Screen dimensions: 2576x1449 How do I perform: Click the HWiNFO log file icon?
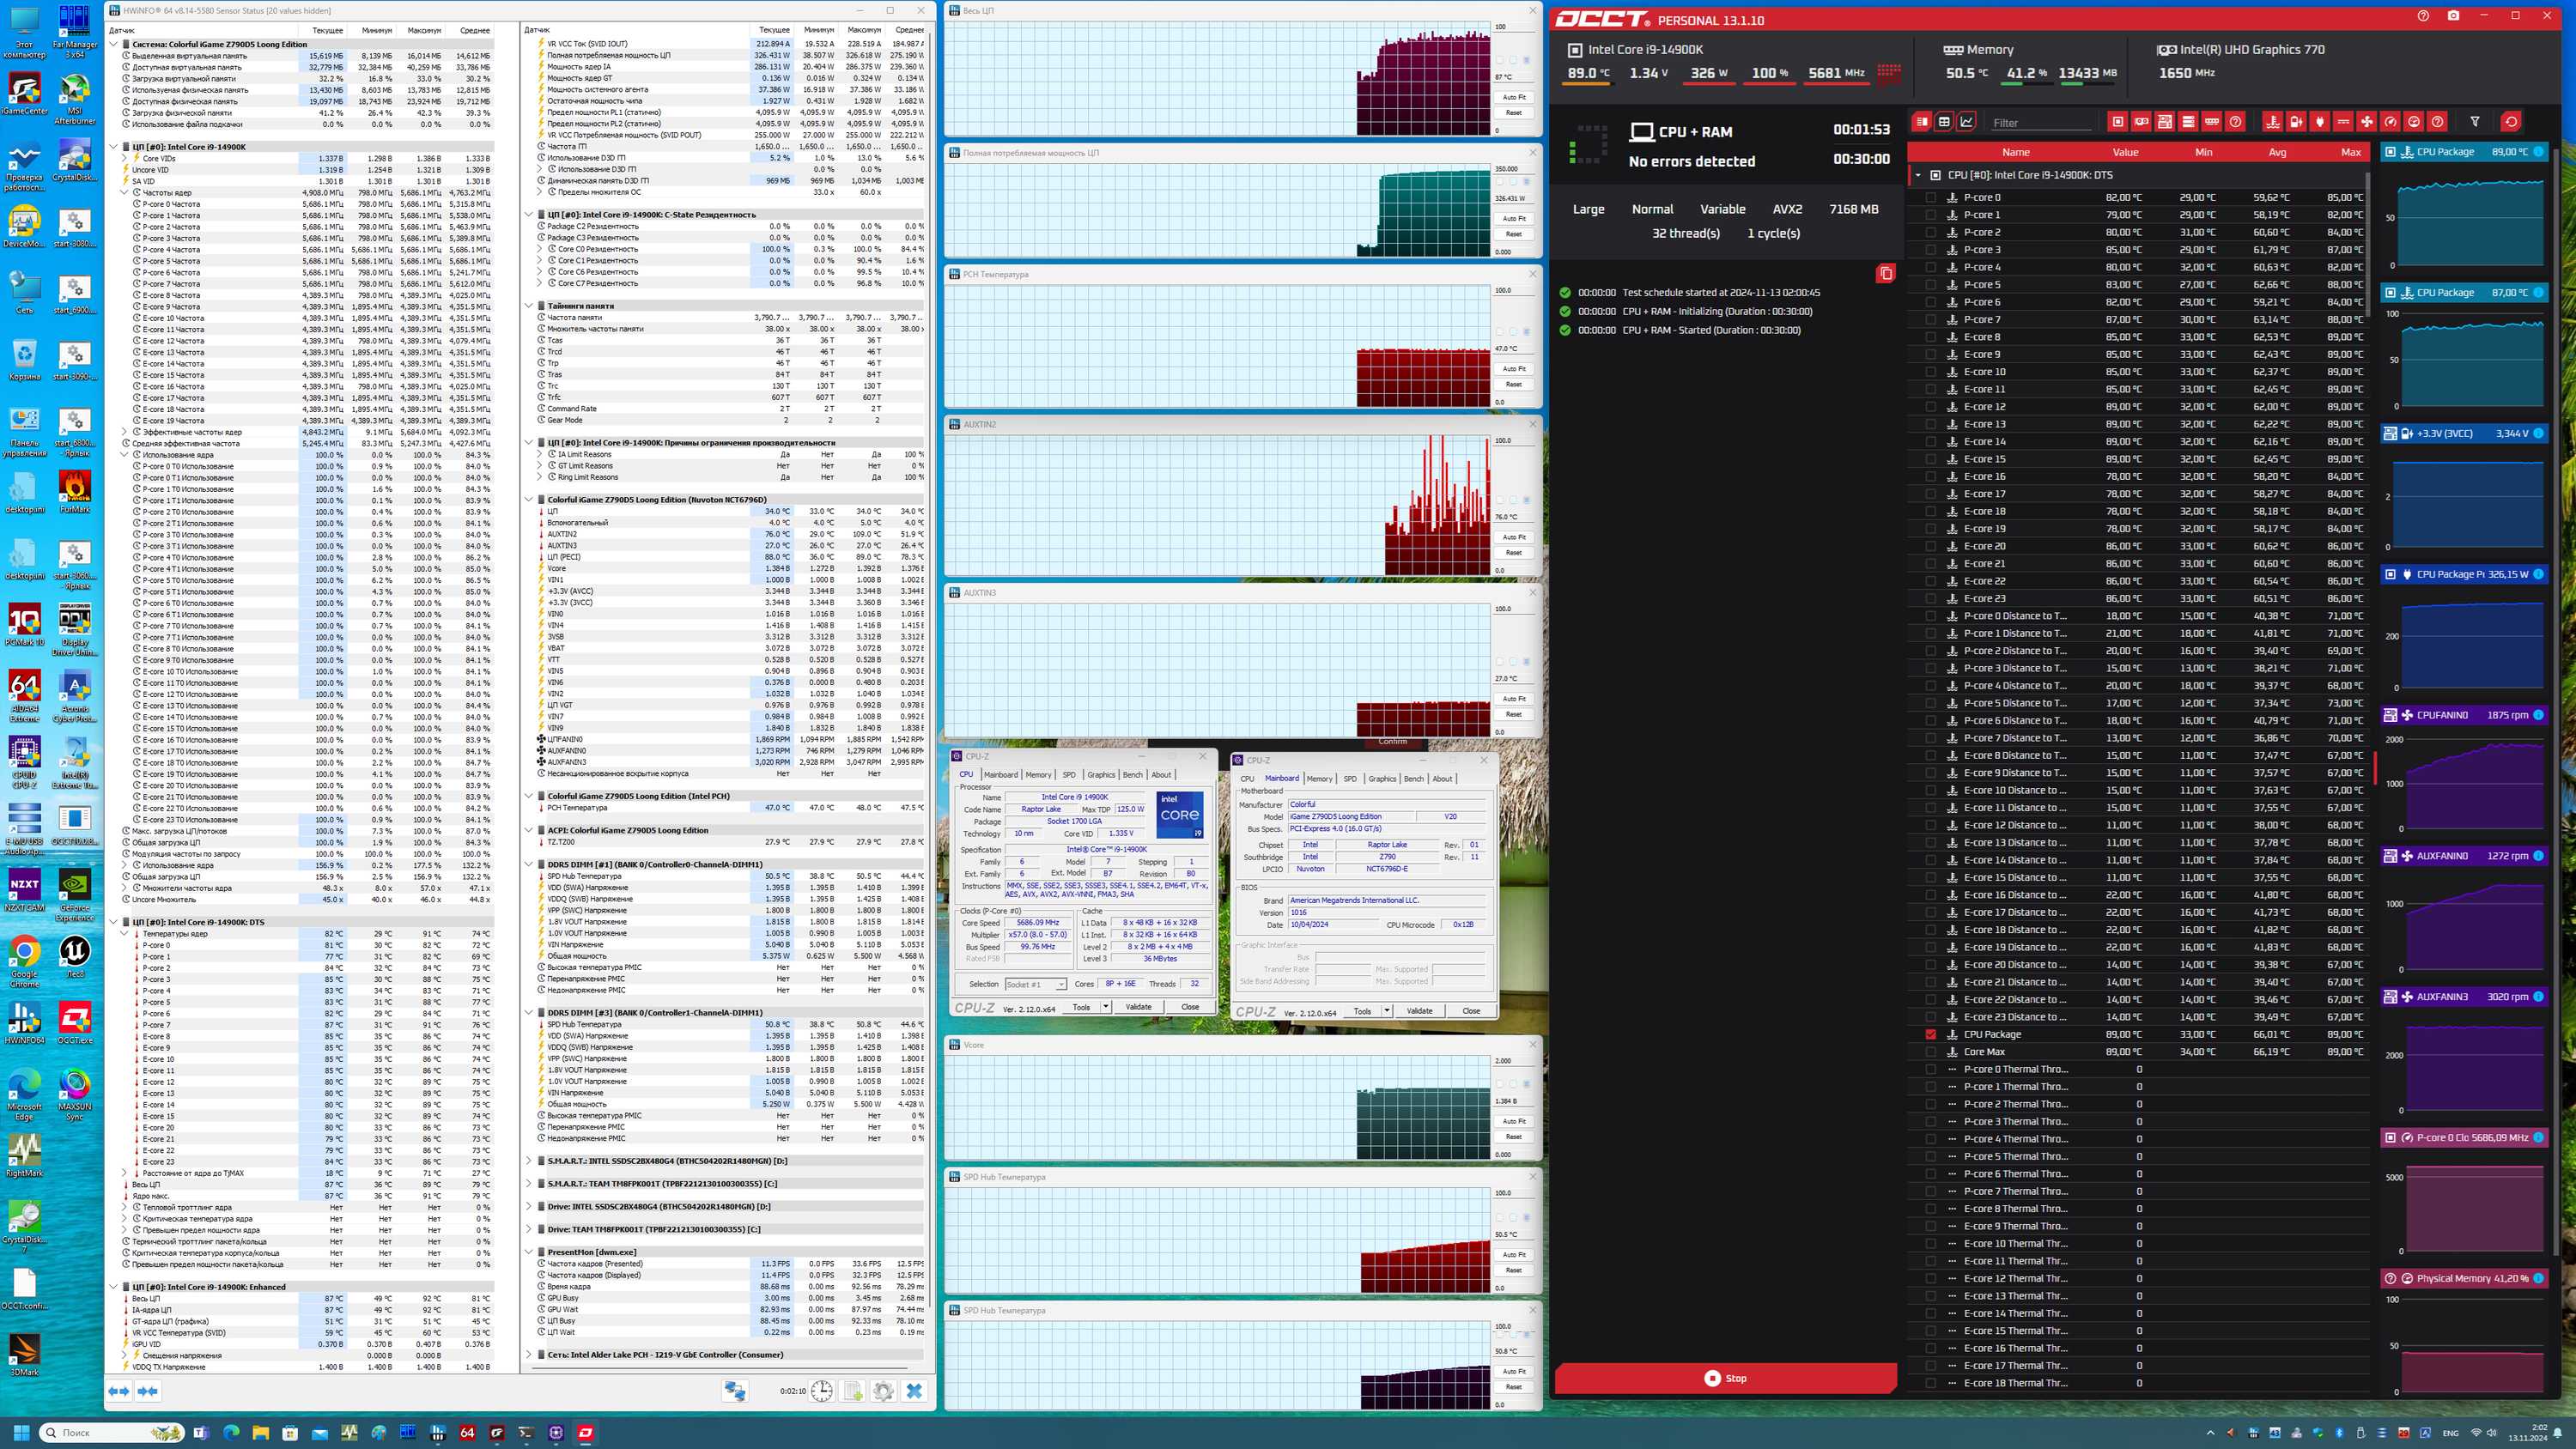tap(853, 1391)
